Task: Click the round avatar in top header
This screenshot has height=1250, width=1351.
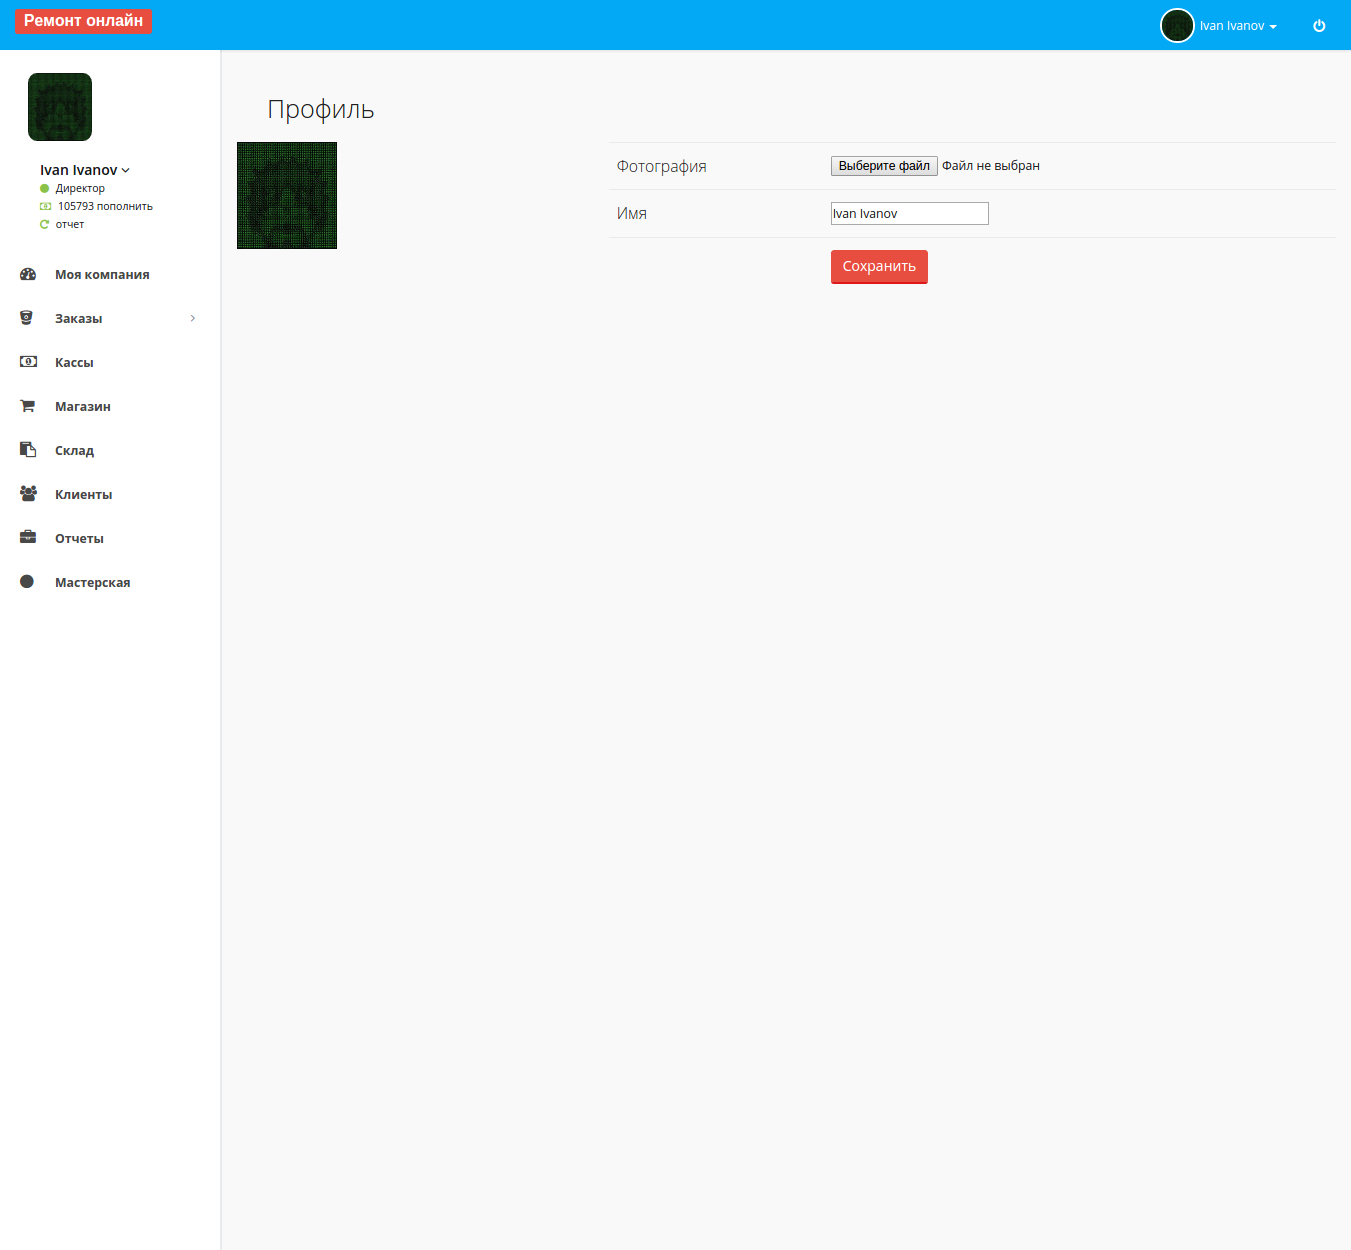Action: coord(1177,26)
